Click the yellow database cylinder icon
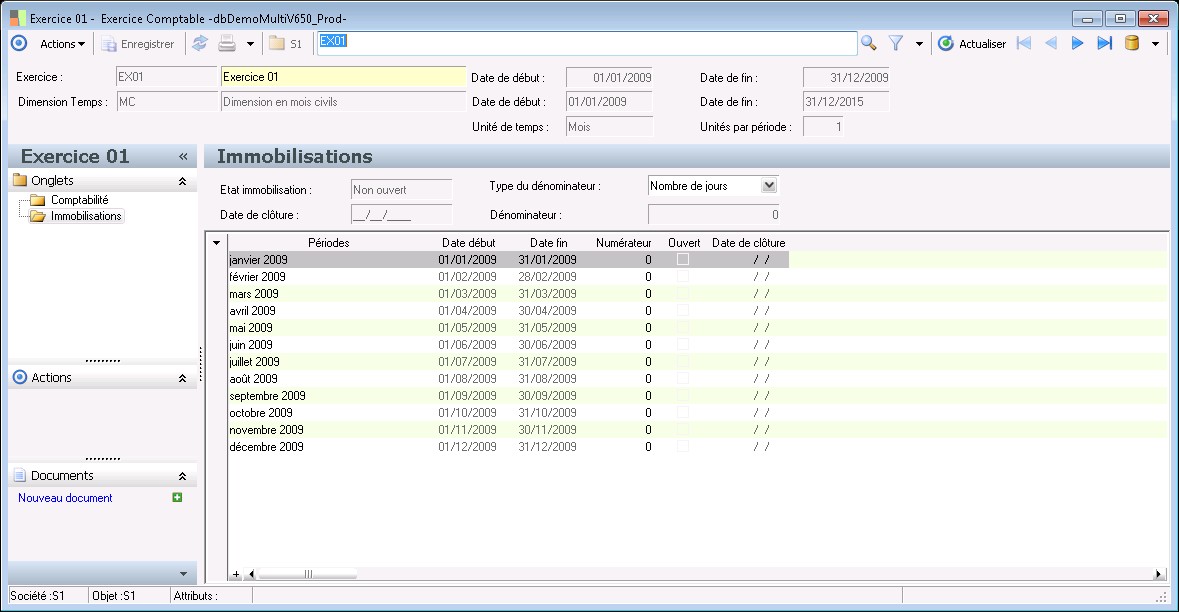Viewport: 1179px width, 612px height. pos(1132,43)
